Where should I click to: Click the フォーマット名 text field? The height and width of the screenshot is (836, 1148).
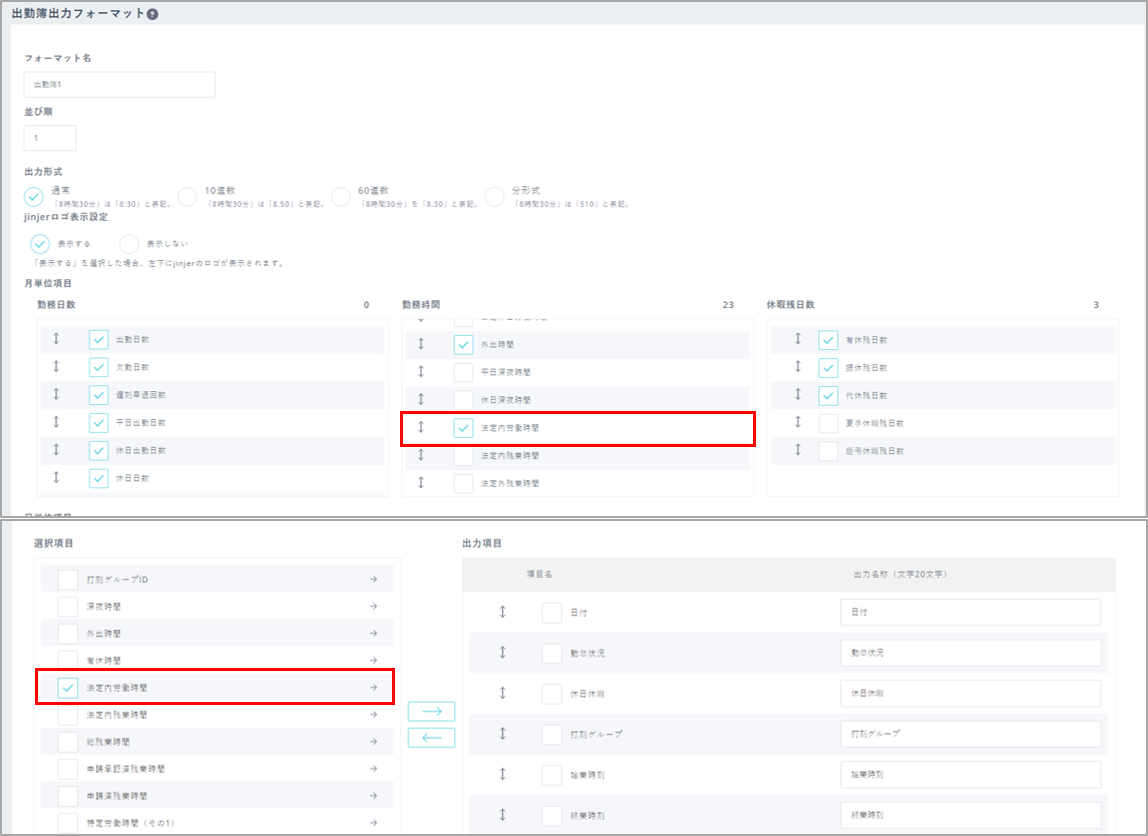[x=120, y=85]
